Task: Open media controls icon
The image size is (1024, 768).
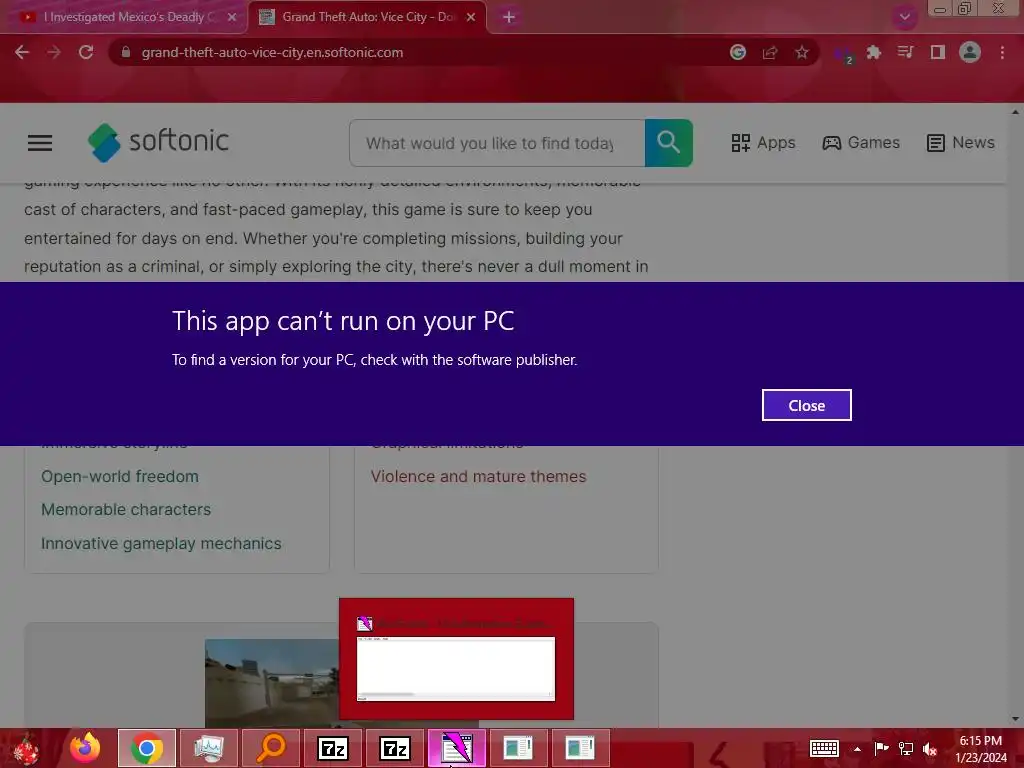Action: tap(906, 52)
